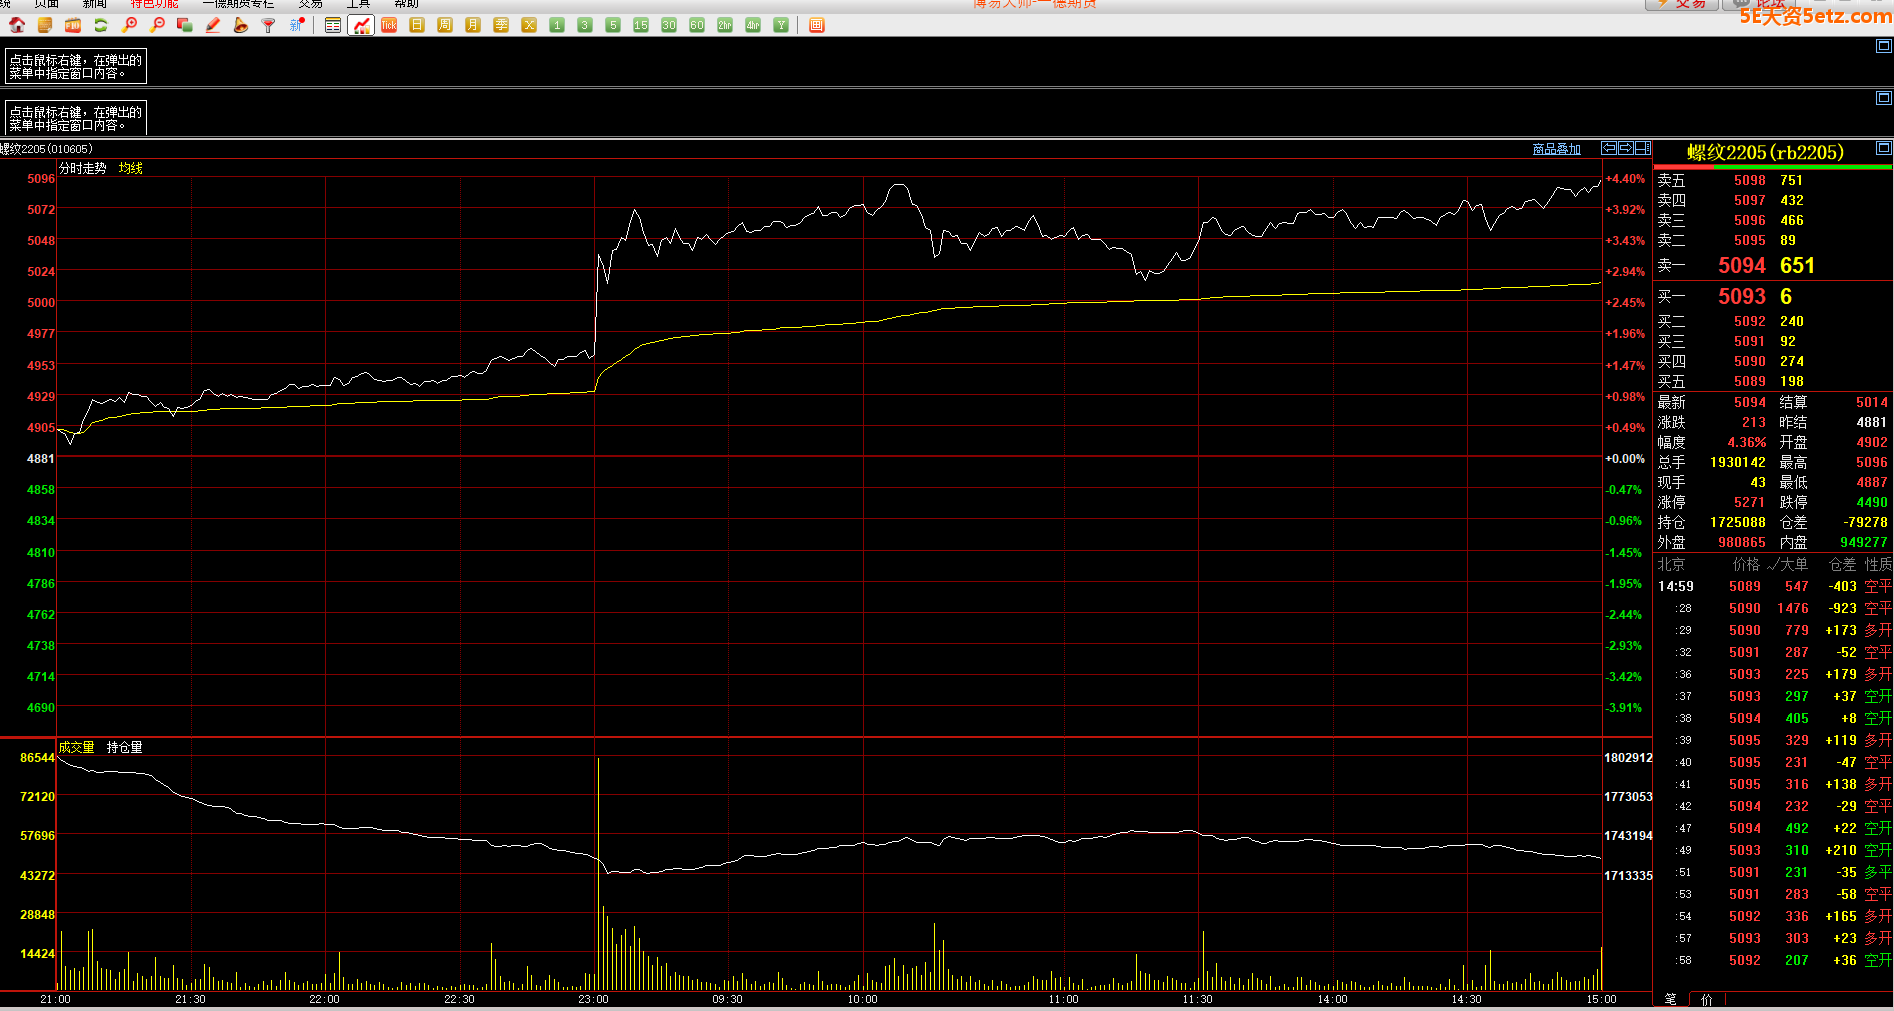
Task: Click the green refresh arrows icon
Action: click(101, 25)
